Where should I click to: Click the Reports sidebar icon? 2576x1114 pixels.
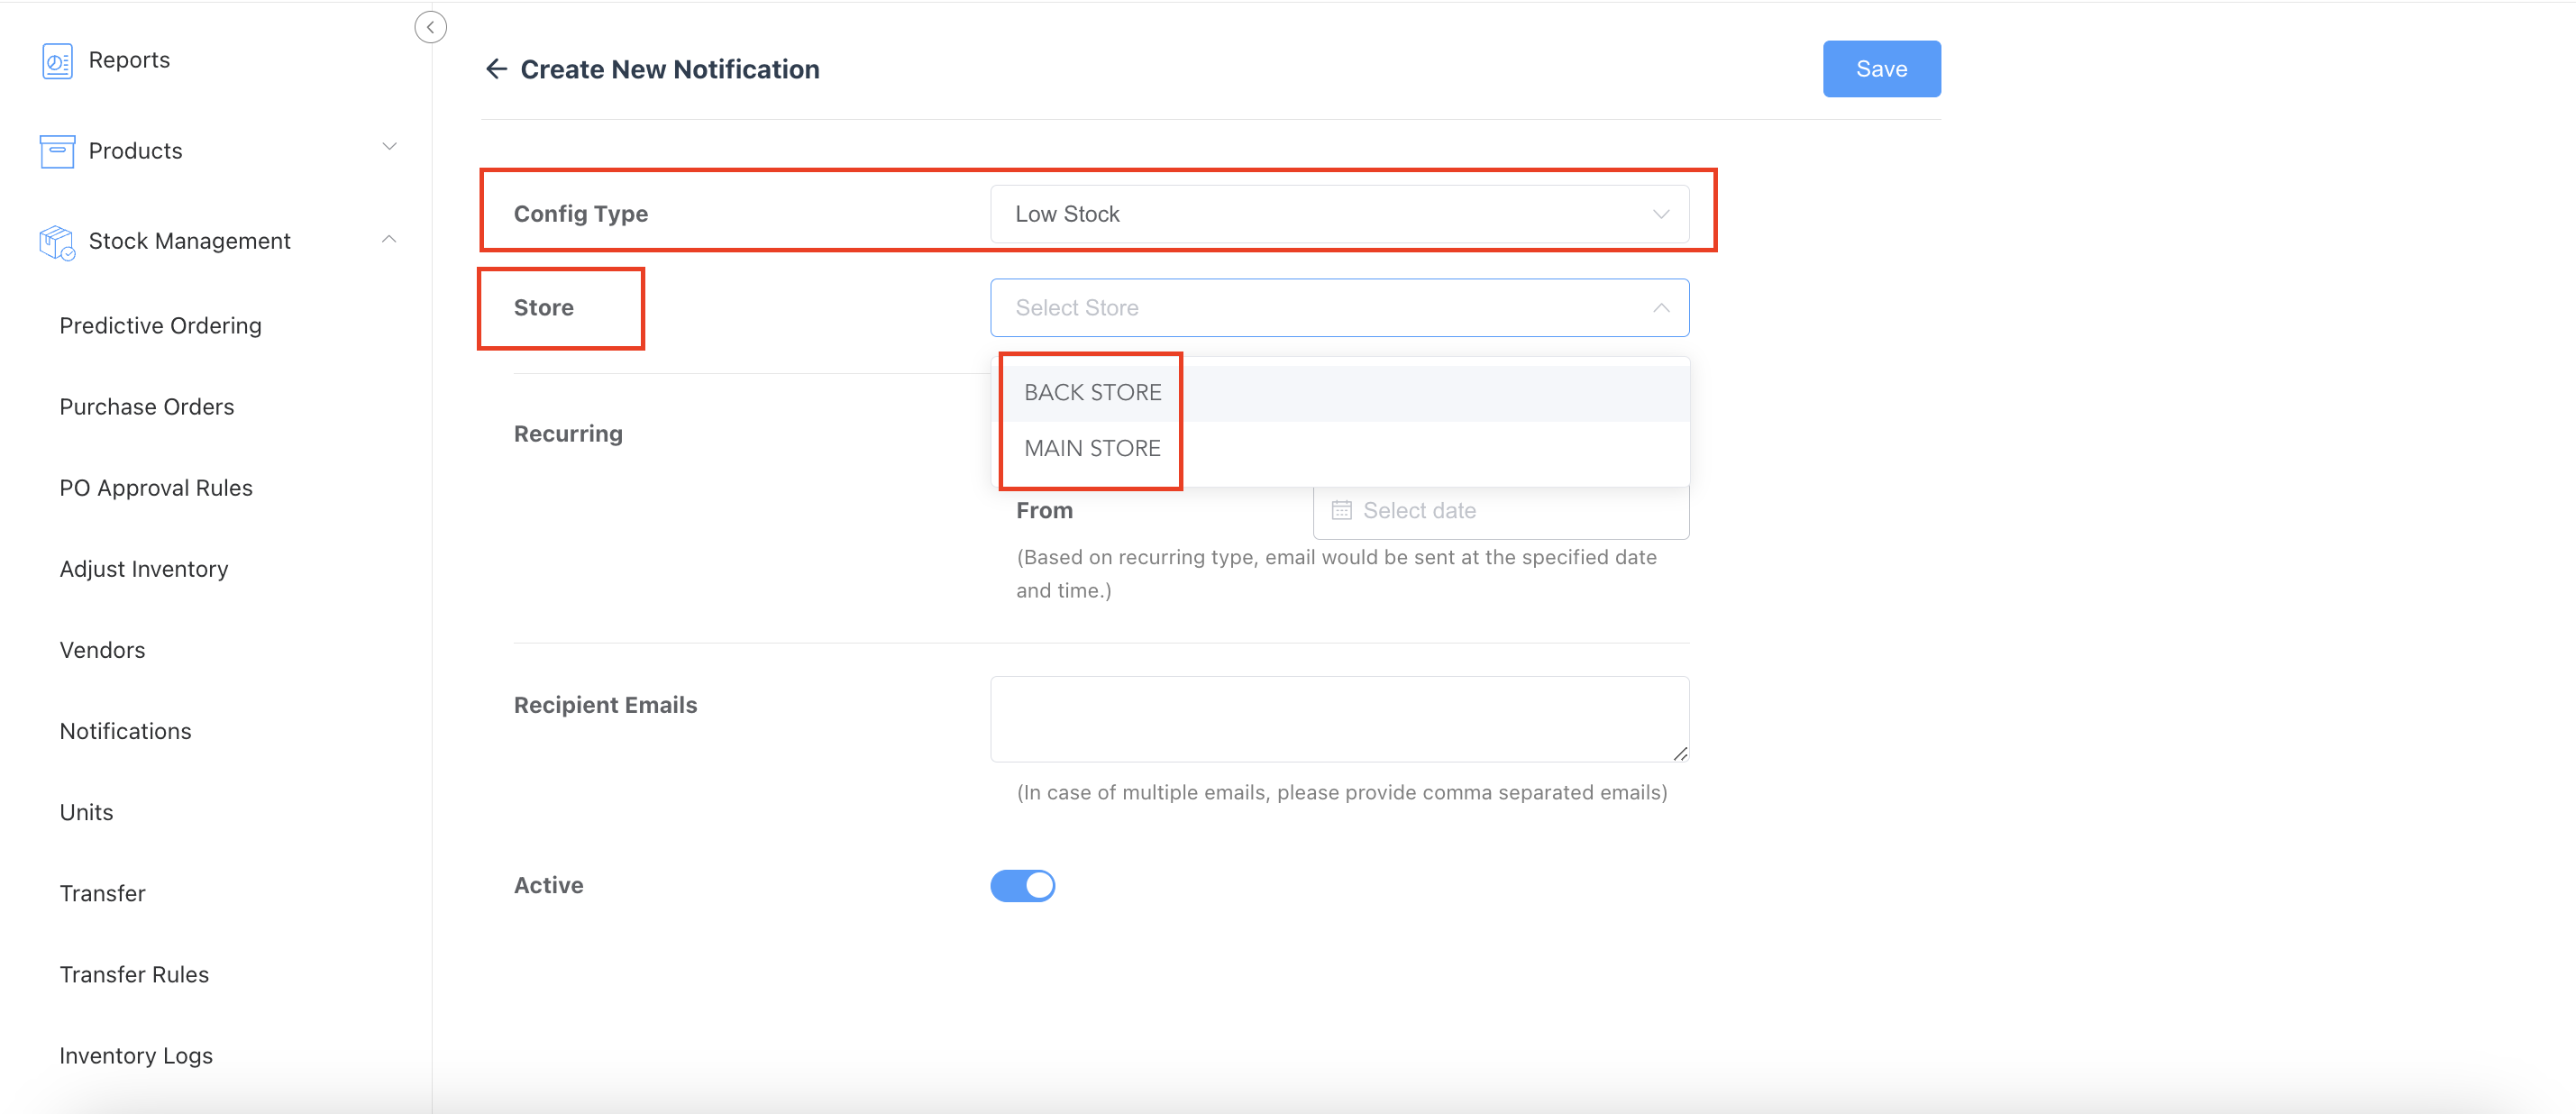coord(57,61)
